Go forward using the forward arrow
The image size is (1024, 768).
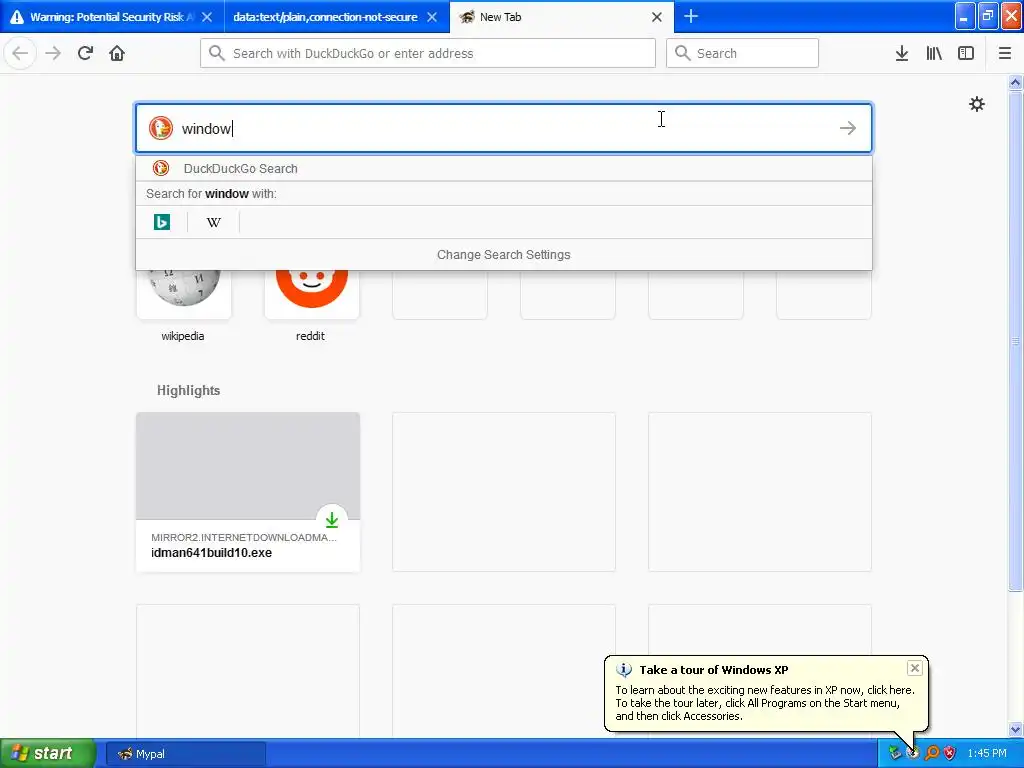(53, 53)
